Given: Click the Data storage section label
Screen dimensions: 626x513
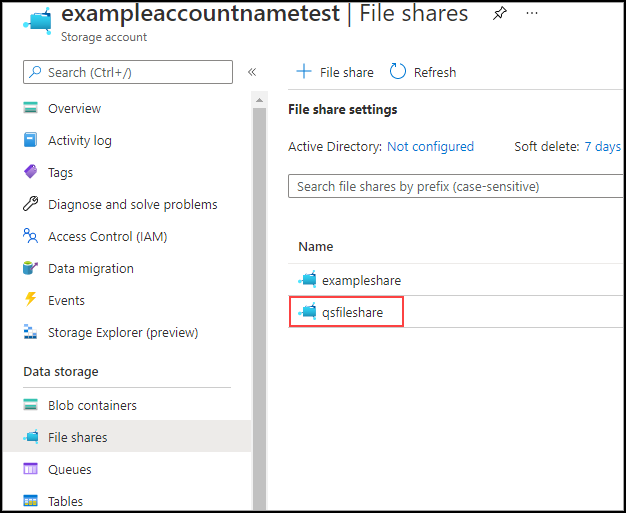Looking at the screenshot, I should pos(61,371).
